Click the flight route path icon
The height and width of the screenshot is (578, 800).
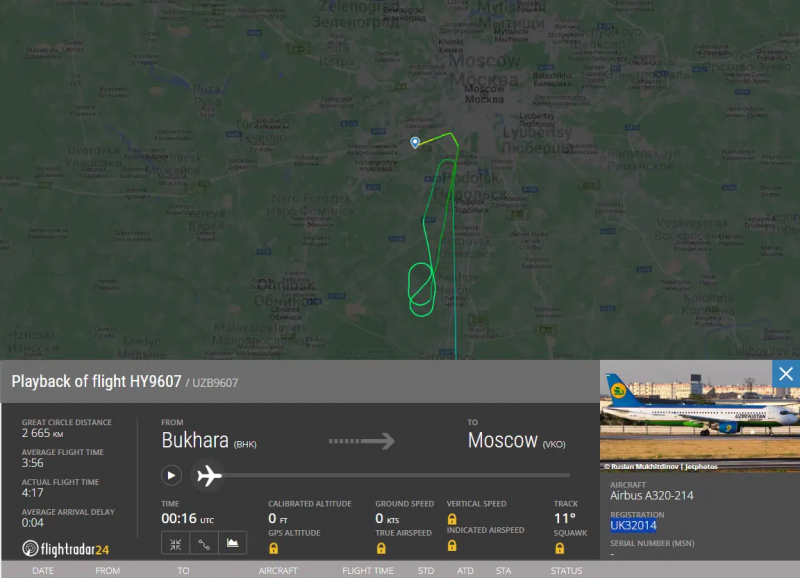[204, 544]
